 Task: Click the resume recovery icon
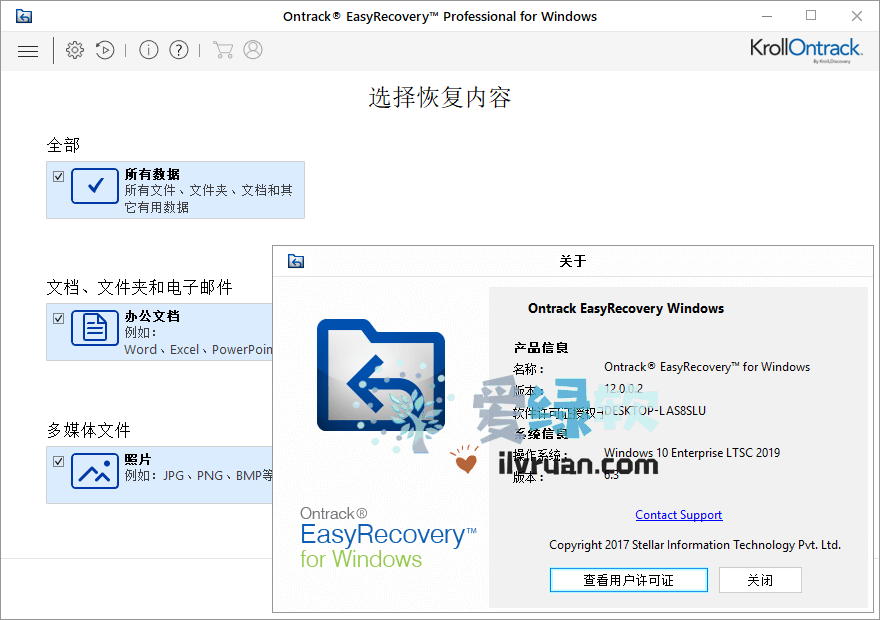point(105,50)
